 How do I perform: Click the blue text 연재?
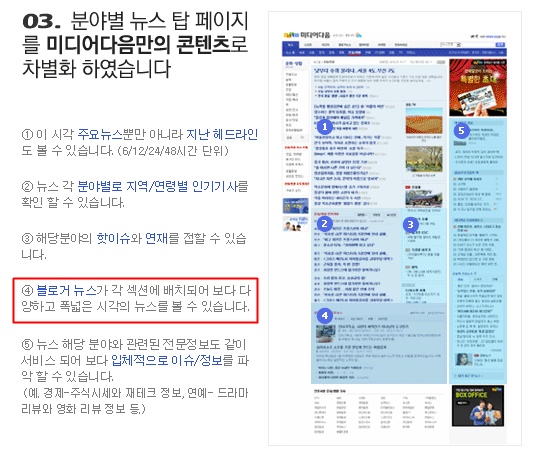(x=157, y=238)
